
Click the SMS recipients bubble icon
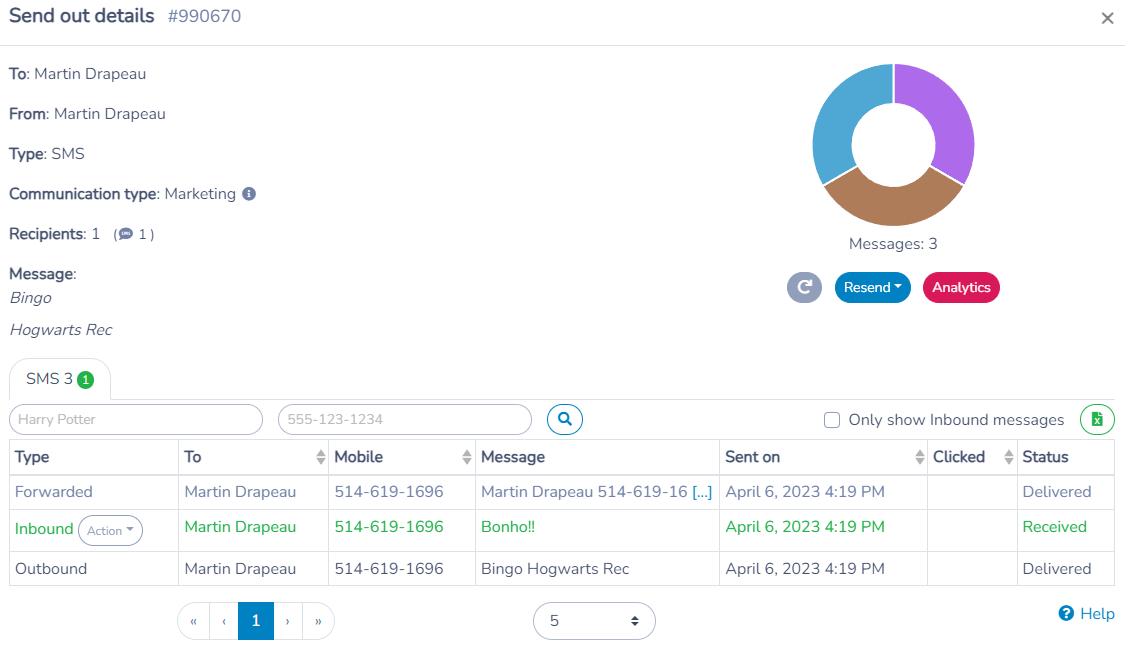(x=126, y=234)
